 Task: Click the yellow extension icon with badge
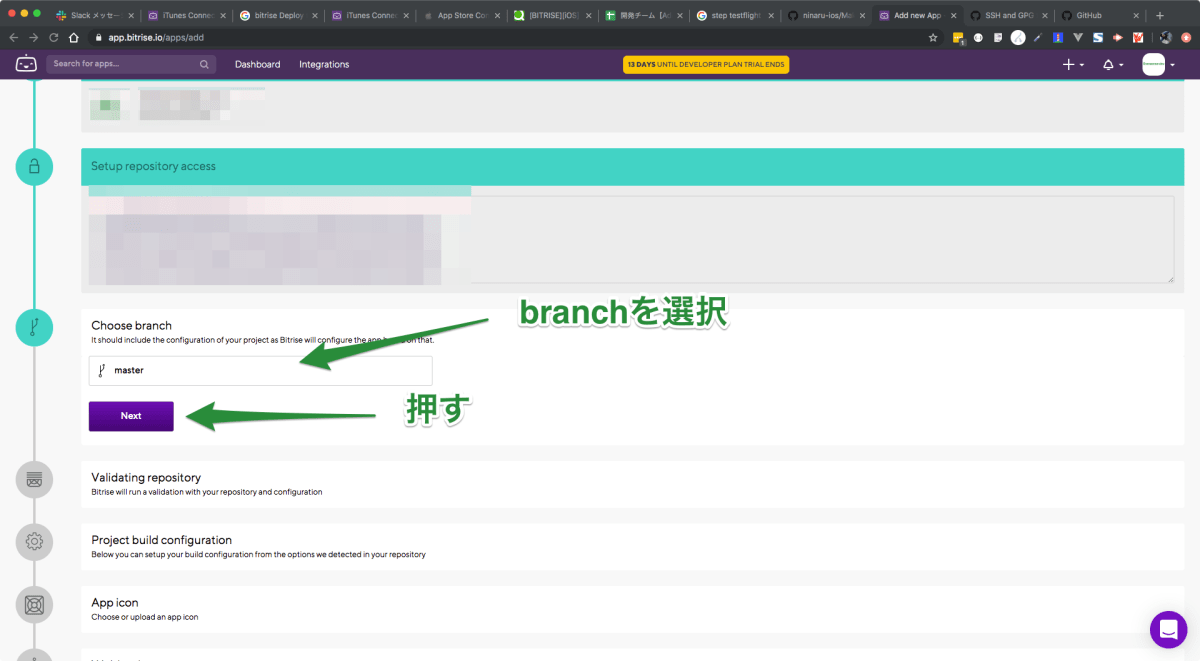click(958, 38)
